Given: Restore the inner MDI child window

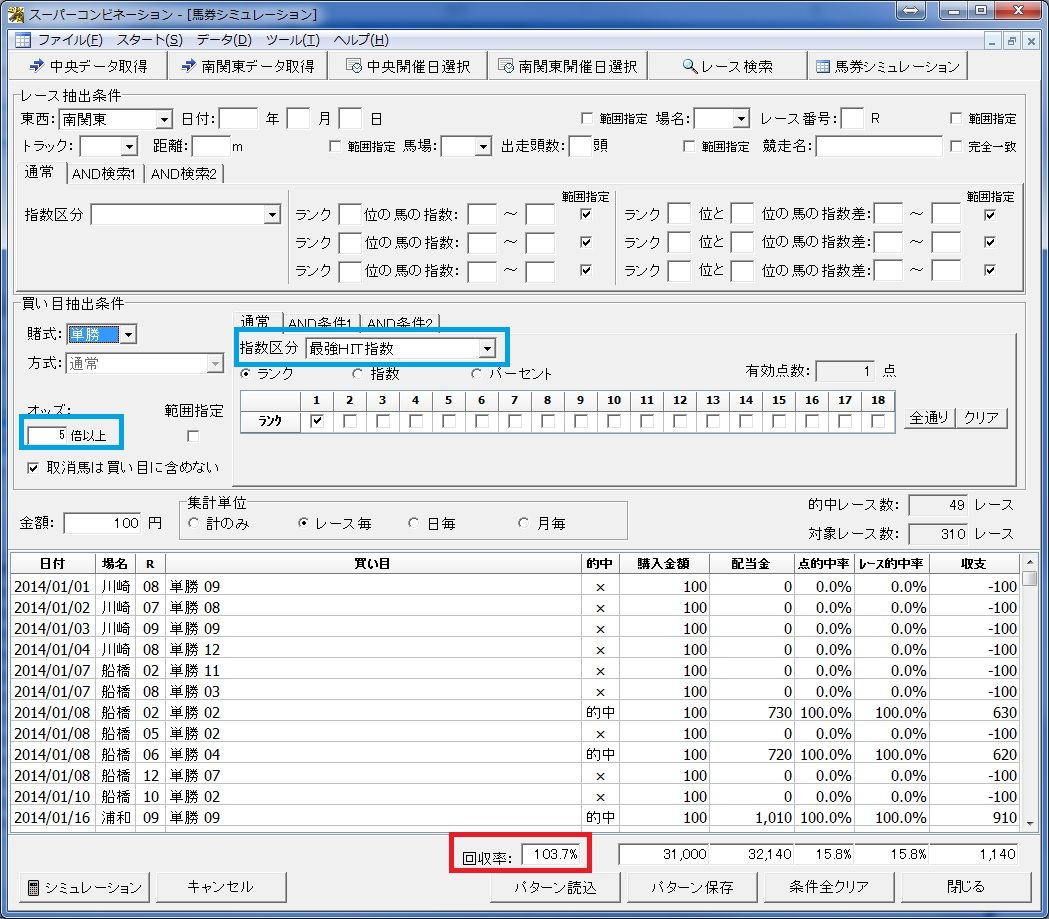Looking at the screenshot, I should (1012, 41).
